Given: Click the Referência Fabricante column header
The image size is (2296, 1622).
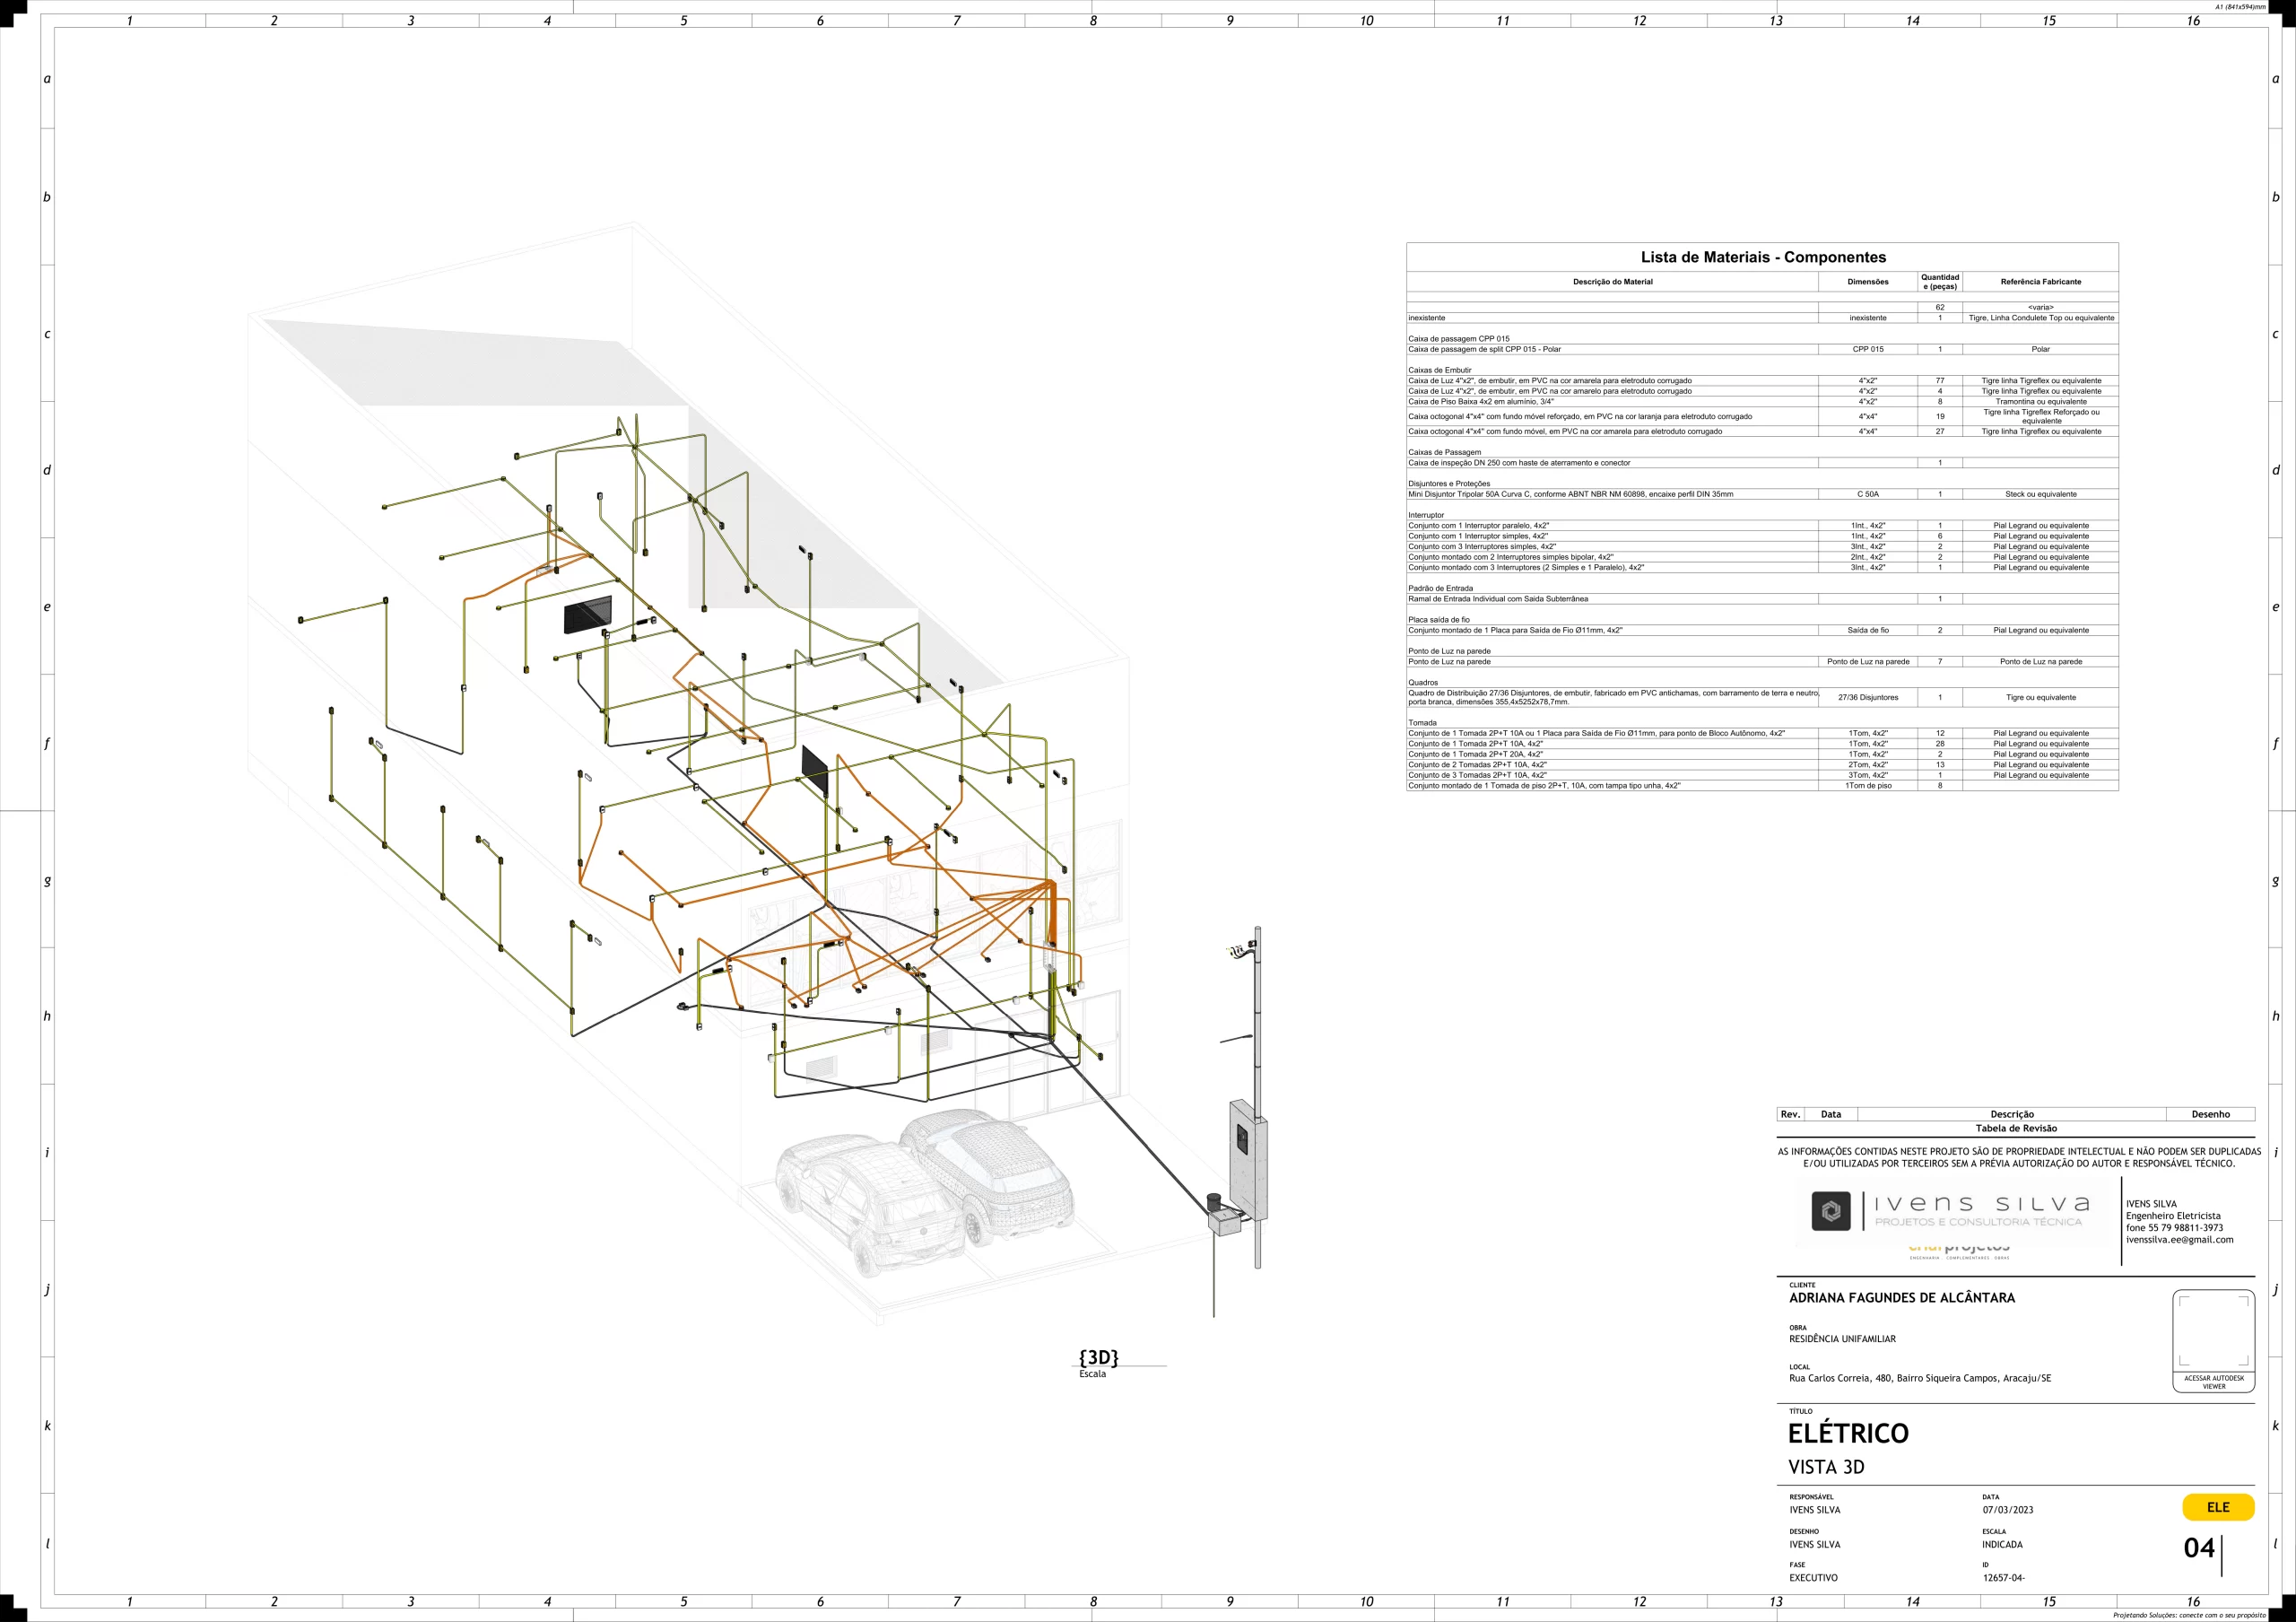Looking at the screenshot, I should click(2041, 282).
